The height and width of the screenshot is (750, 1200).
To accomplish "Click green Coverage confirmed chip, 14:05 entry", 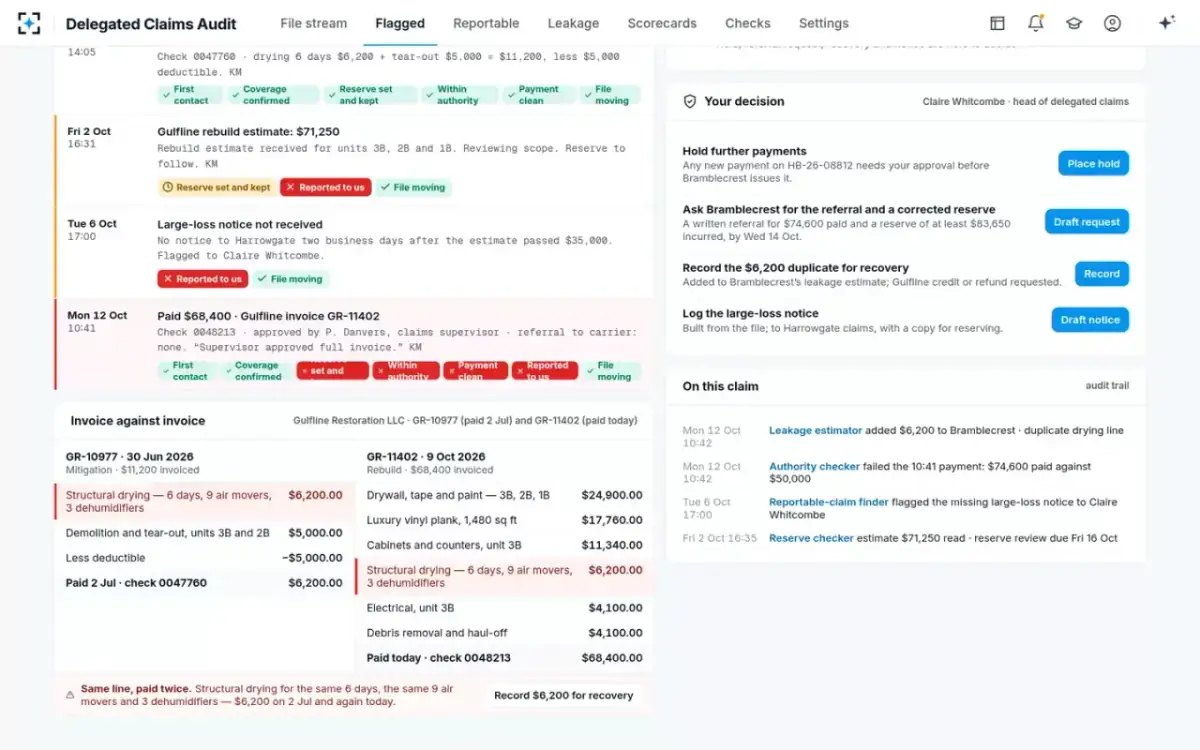I will [x=273, y=95].
